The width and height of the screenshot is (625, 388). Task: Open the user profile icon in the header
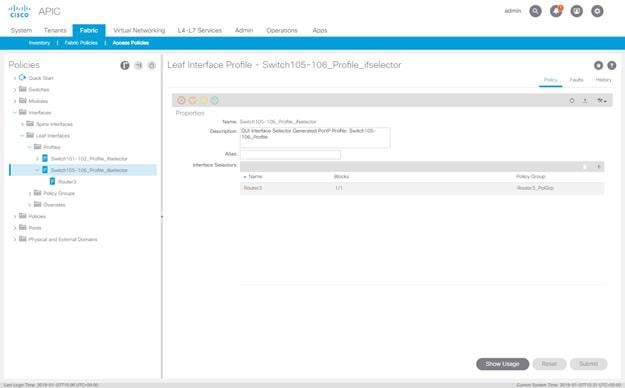(x=576, y=11)
